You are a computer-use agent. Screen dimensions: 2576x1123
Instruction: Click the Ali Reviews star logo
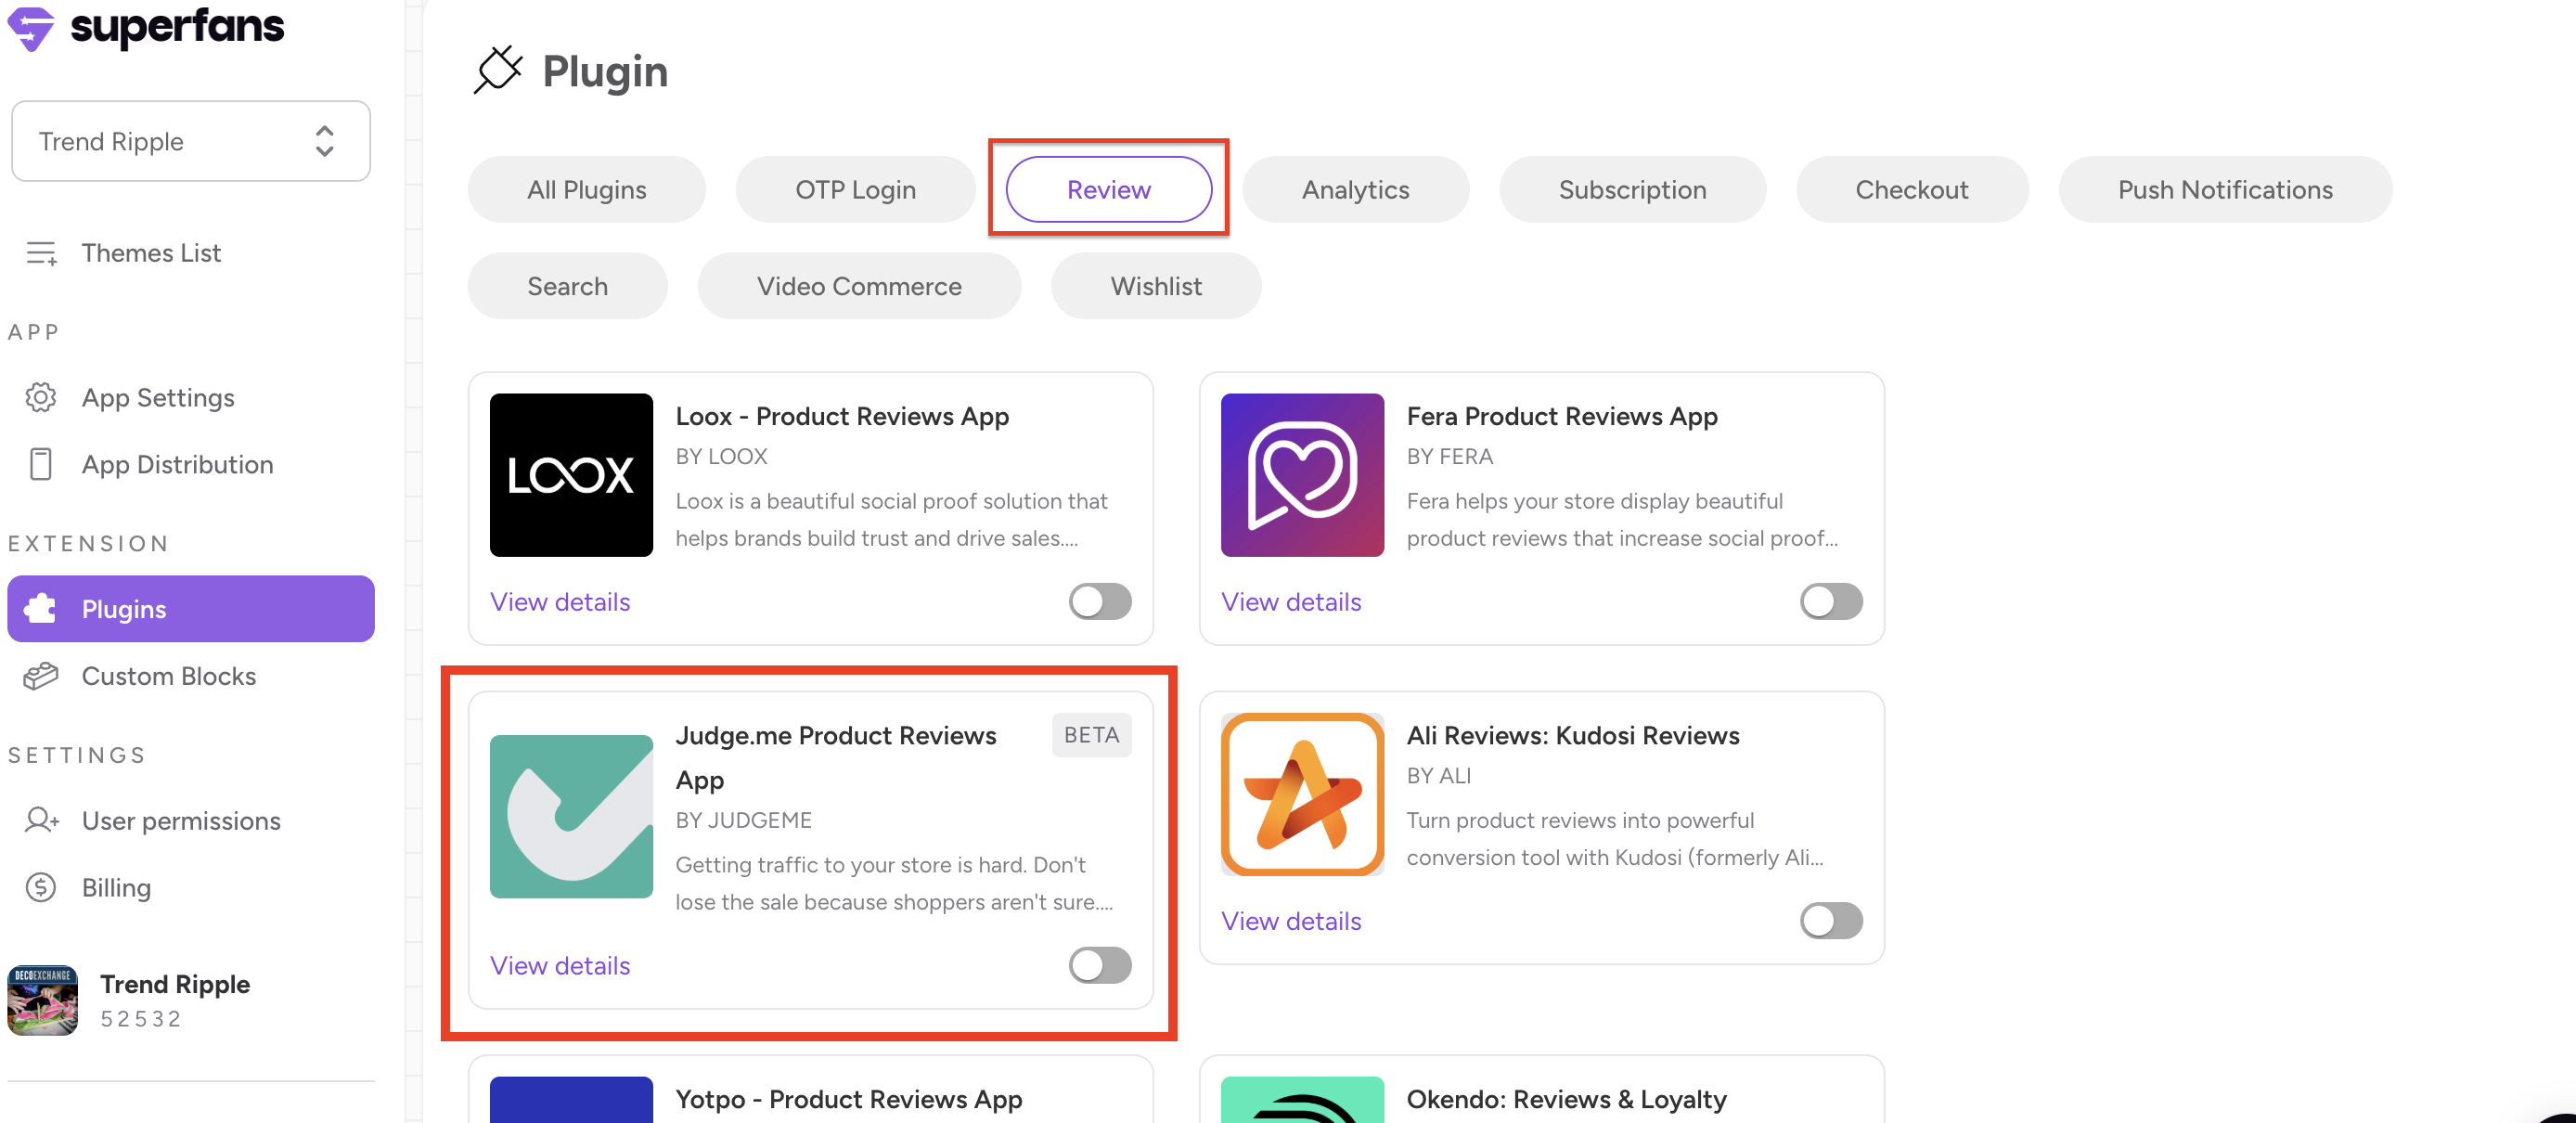click(1302, 794)
